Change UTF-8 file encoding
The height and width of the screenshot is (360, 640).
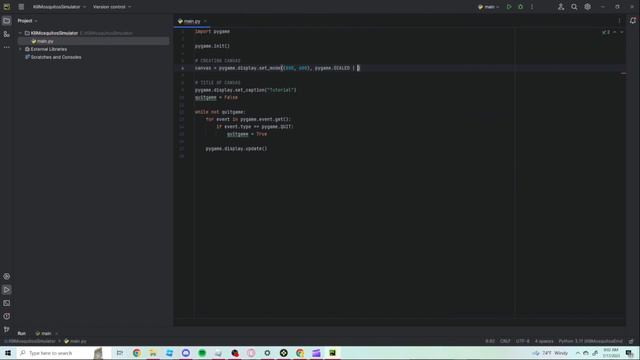click(522, 341)
